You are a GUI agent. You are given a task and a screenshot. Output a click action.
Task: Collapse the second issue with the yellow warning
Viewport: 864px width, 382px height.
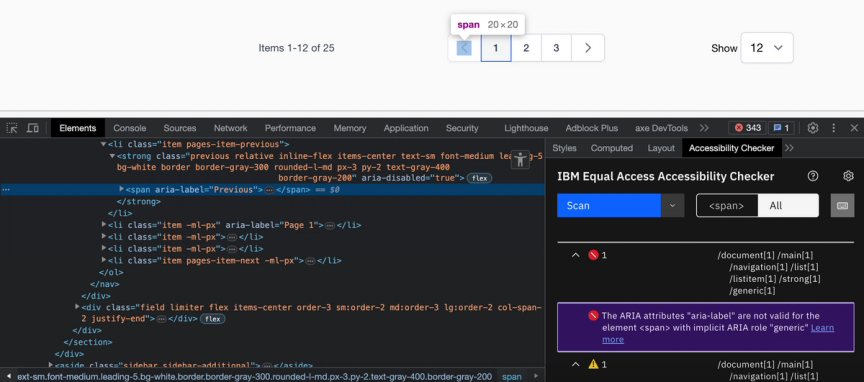point(575,364)
